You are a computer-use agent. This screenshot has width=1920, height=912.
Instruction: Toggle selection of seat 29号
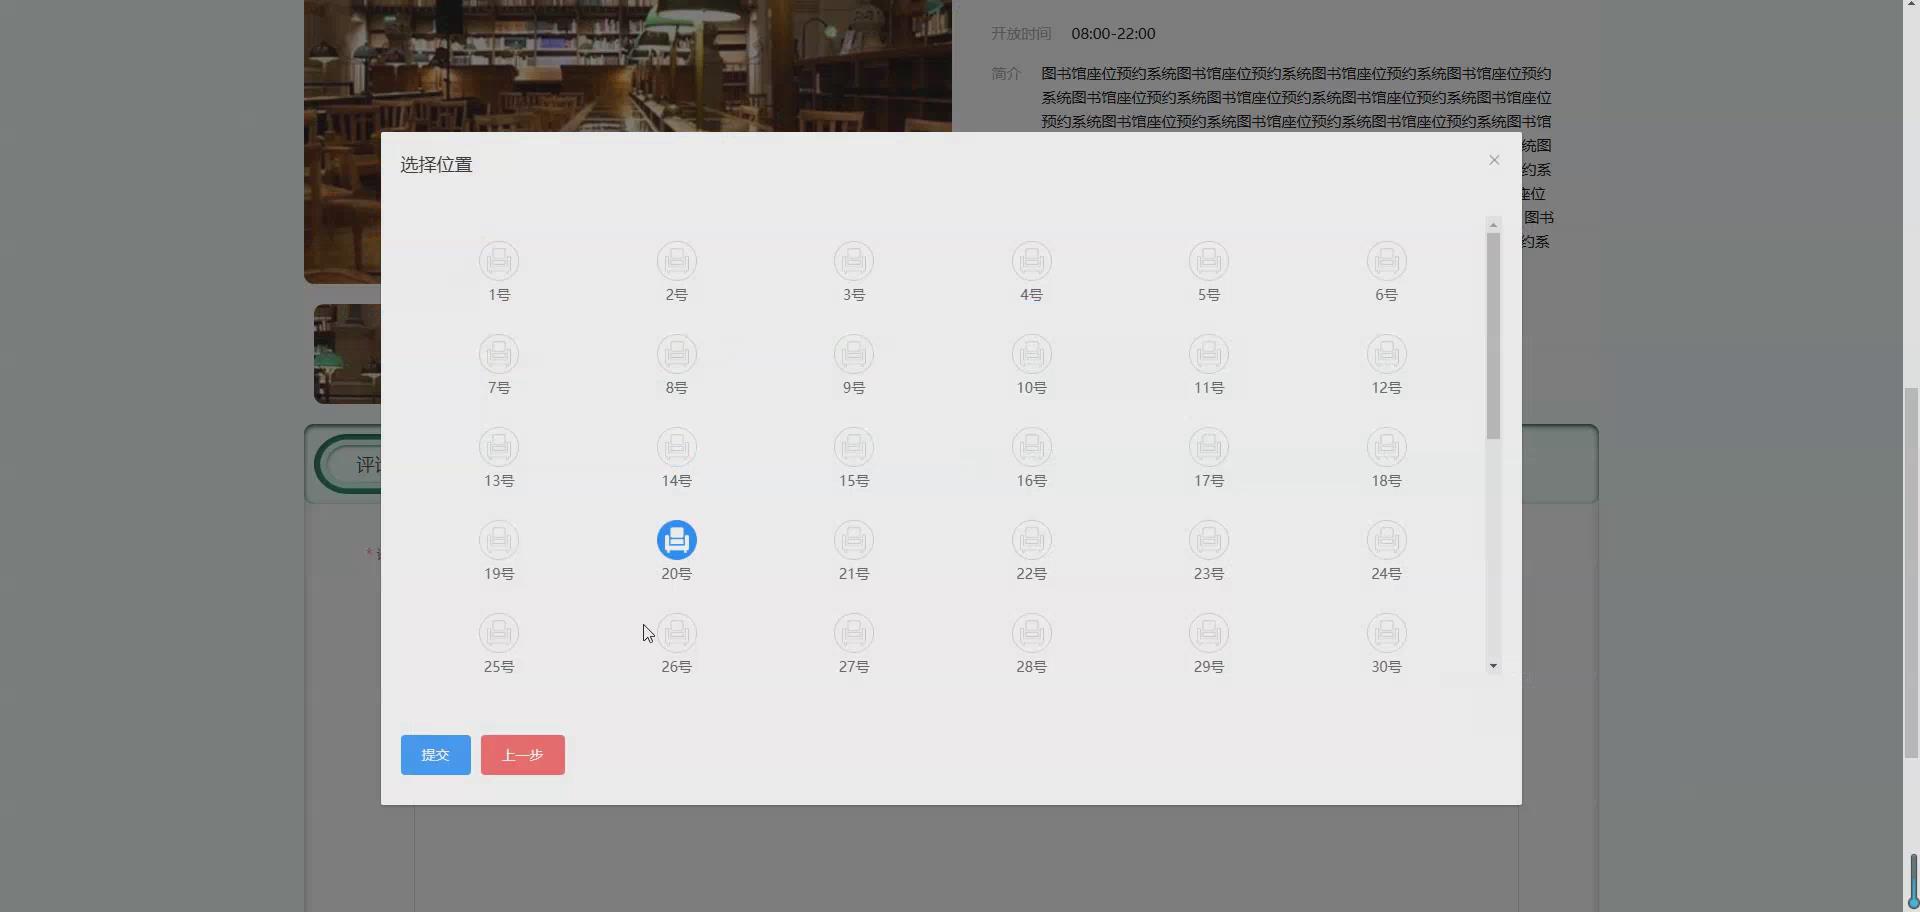(1208, 632)
